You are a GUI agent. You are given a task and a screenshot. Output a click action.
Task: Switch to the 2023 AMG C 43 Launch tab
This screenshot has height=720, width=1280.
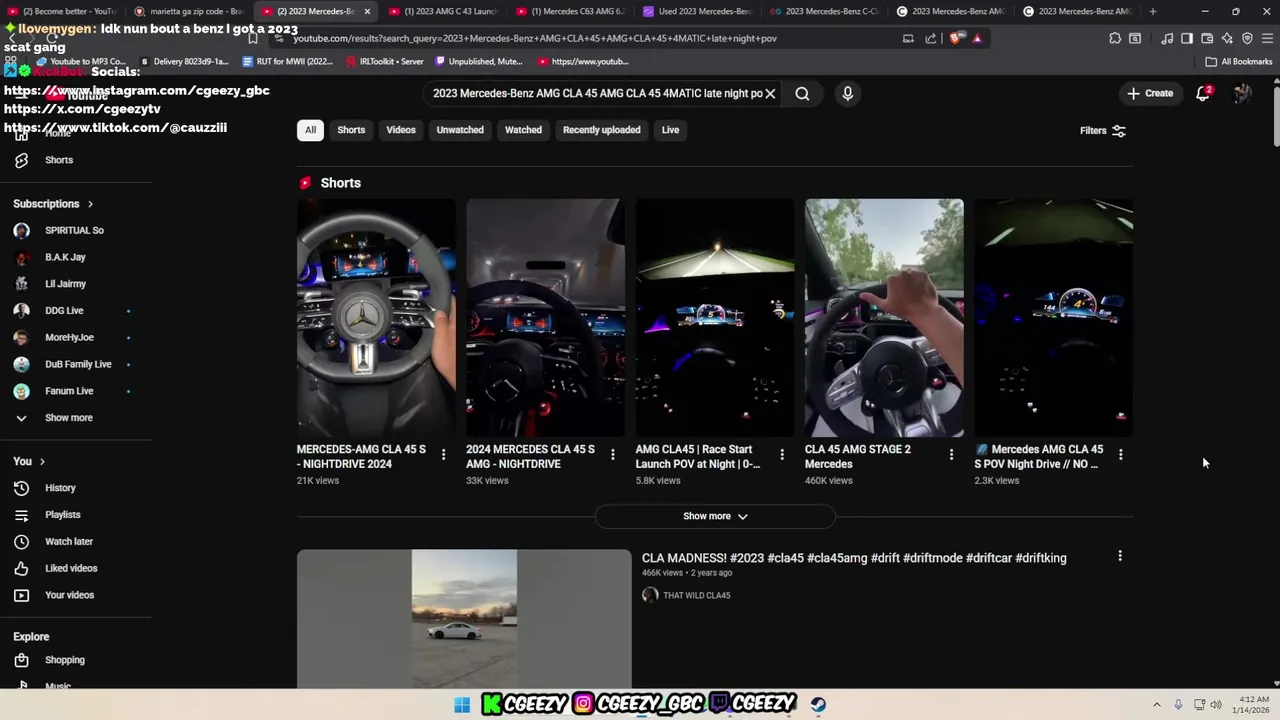click(443, 11)
